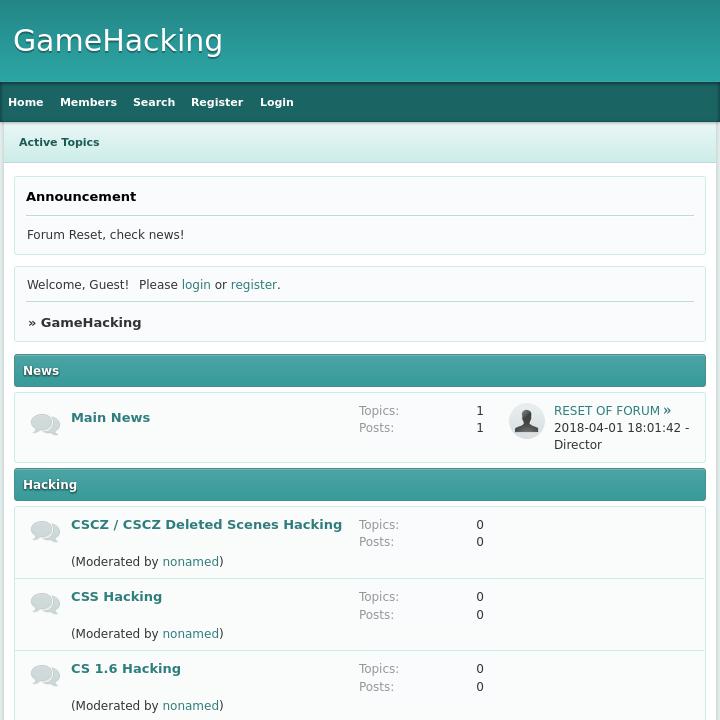The height and width of the screenshot is (720, 720).
Task: Go to the Members page
Action: coord(88,102)
